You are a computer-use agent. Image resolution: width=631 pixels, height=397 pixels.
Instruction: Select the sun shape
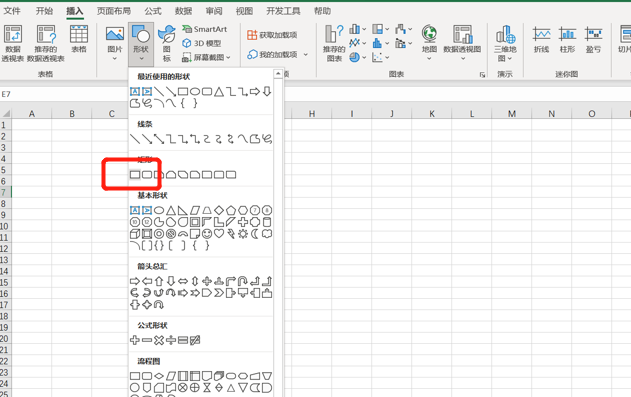click(243, 234)
